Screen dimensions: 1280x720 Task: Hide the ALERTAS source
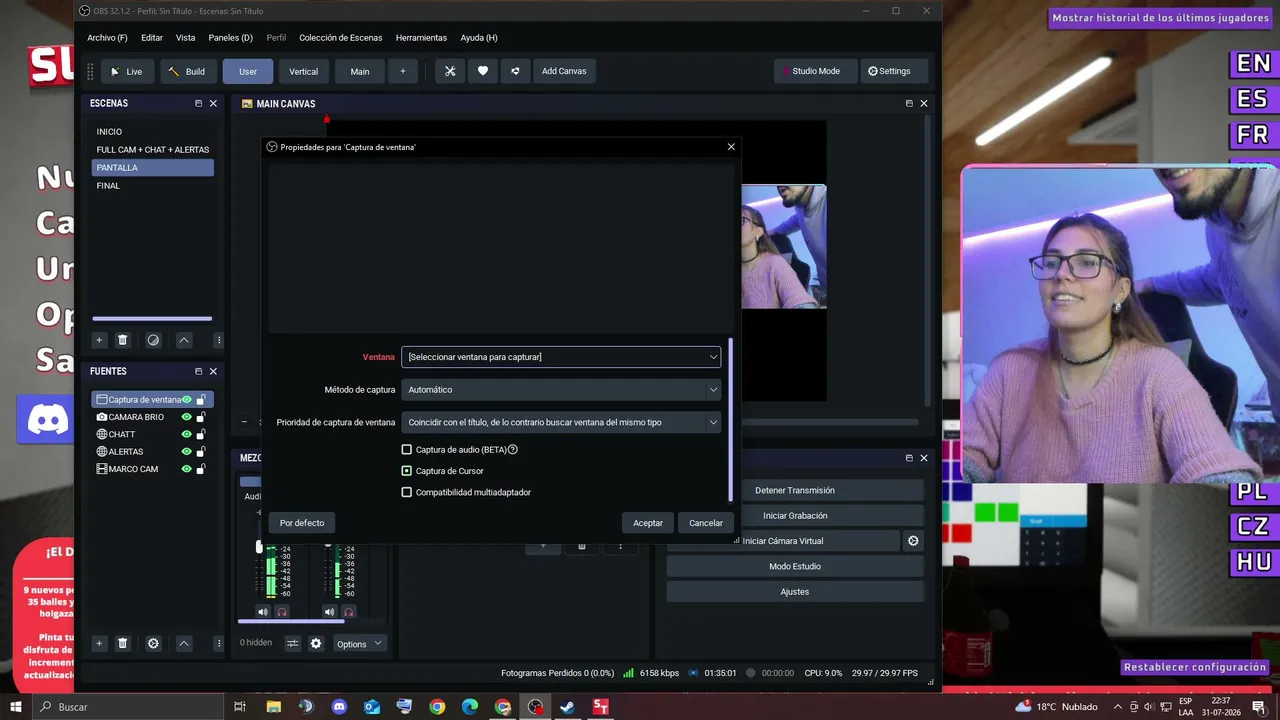click(186, 452)
